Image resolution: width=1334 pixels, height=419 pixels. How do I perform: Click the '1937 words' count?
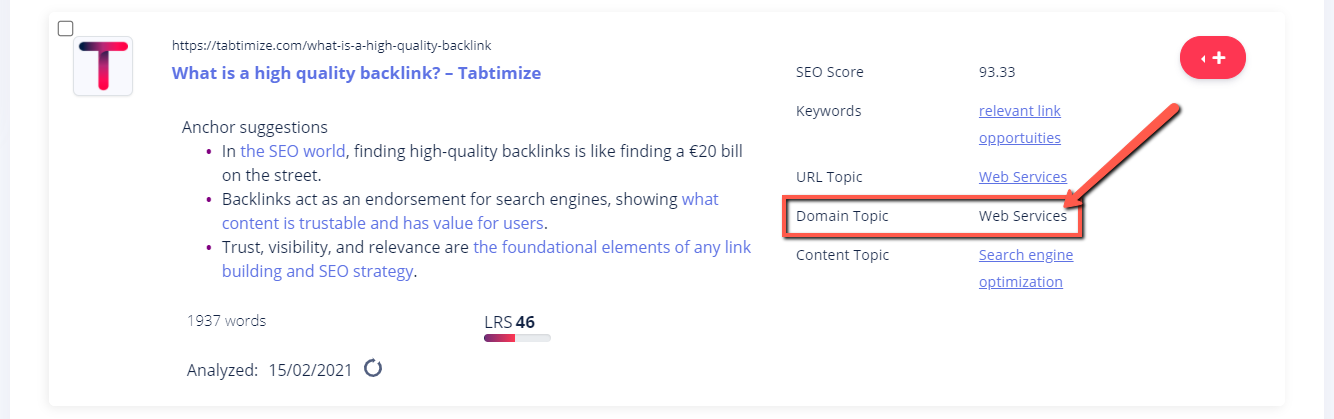pos(226,321)
